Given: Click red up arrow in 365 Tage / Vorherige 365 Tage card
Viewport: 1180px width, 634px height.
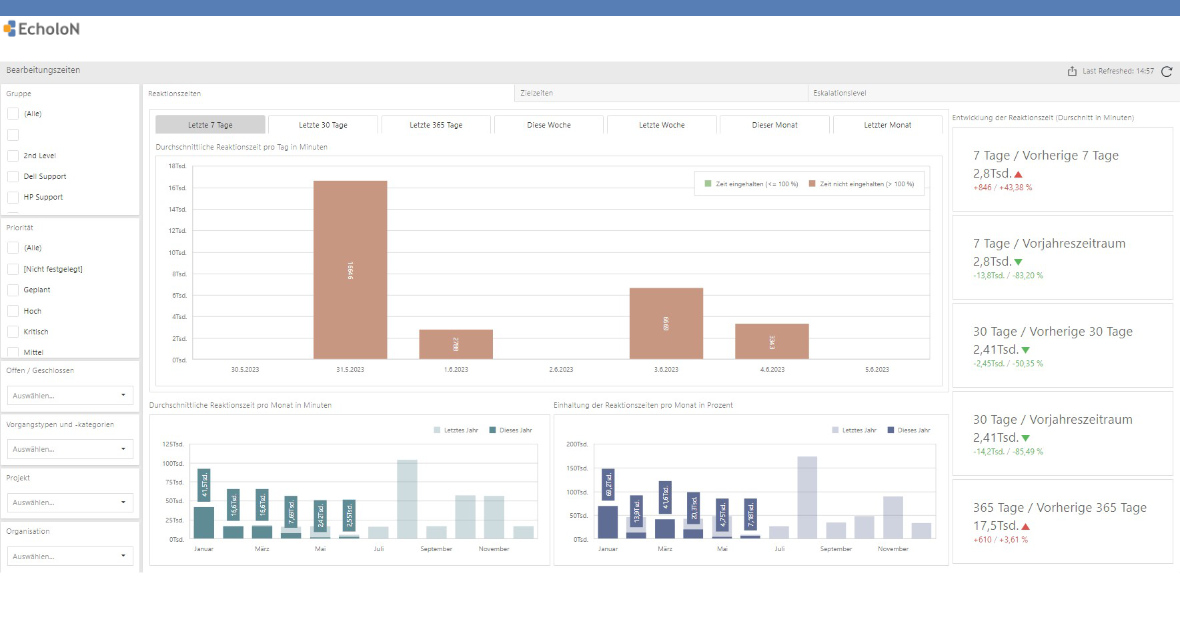Looking at the screenshot, I should [1026, 526].
